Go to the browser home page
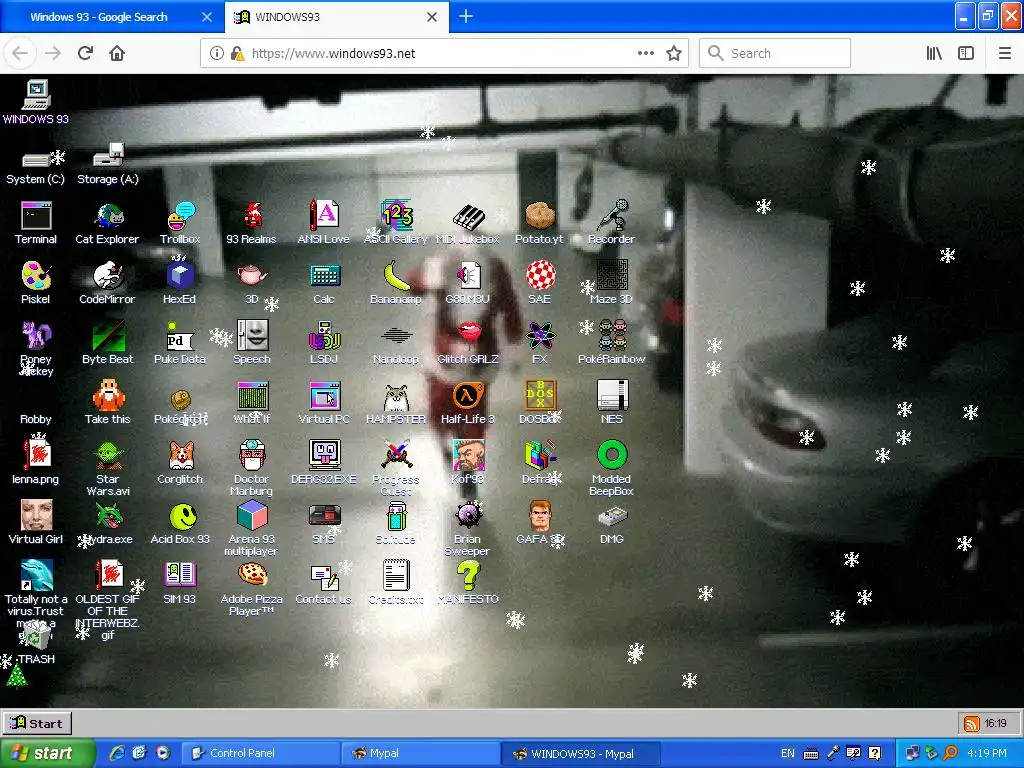 pos(117,53)
